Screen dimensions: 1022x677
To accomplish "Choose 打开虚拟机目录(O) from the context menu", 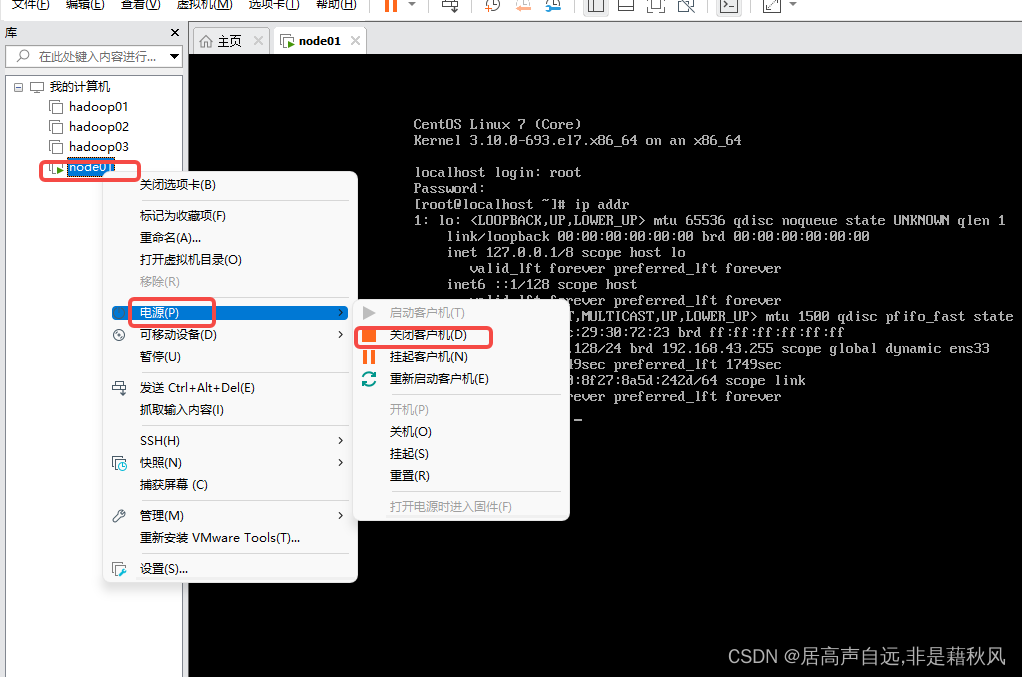I will pyautogui.click(x=190, y=260).
